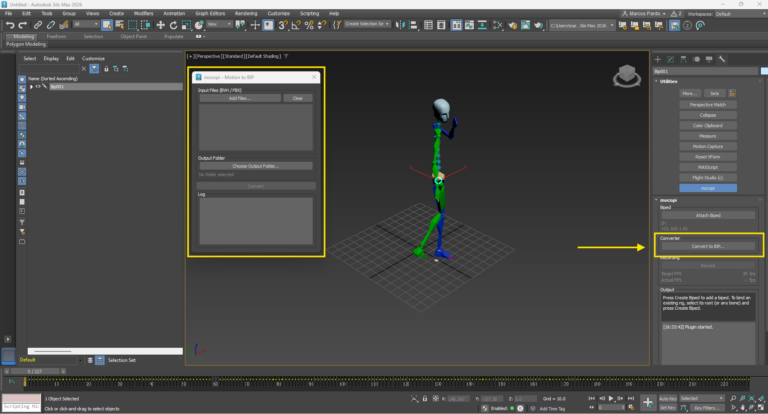Open the Graph Editors menu
This screenshot has height=414, width=768.
coord(210,13)
